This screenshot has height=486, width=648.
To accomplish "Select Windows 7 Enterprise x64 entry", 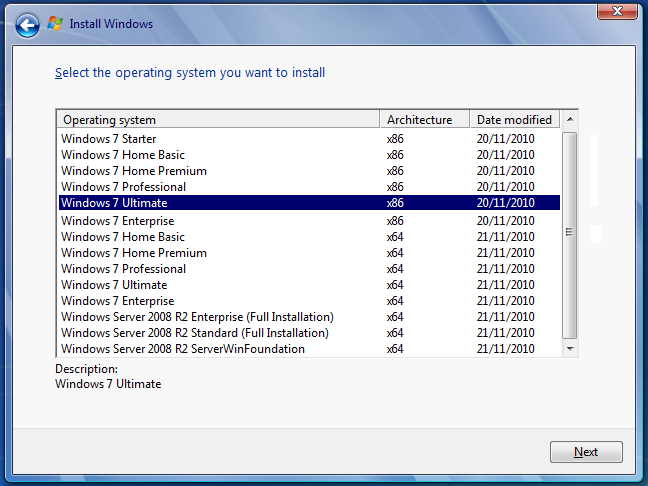I will click(x=309, y=301).
